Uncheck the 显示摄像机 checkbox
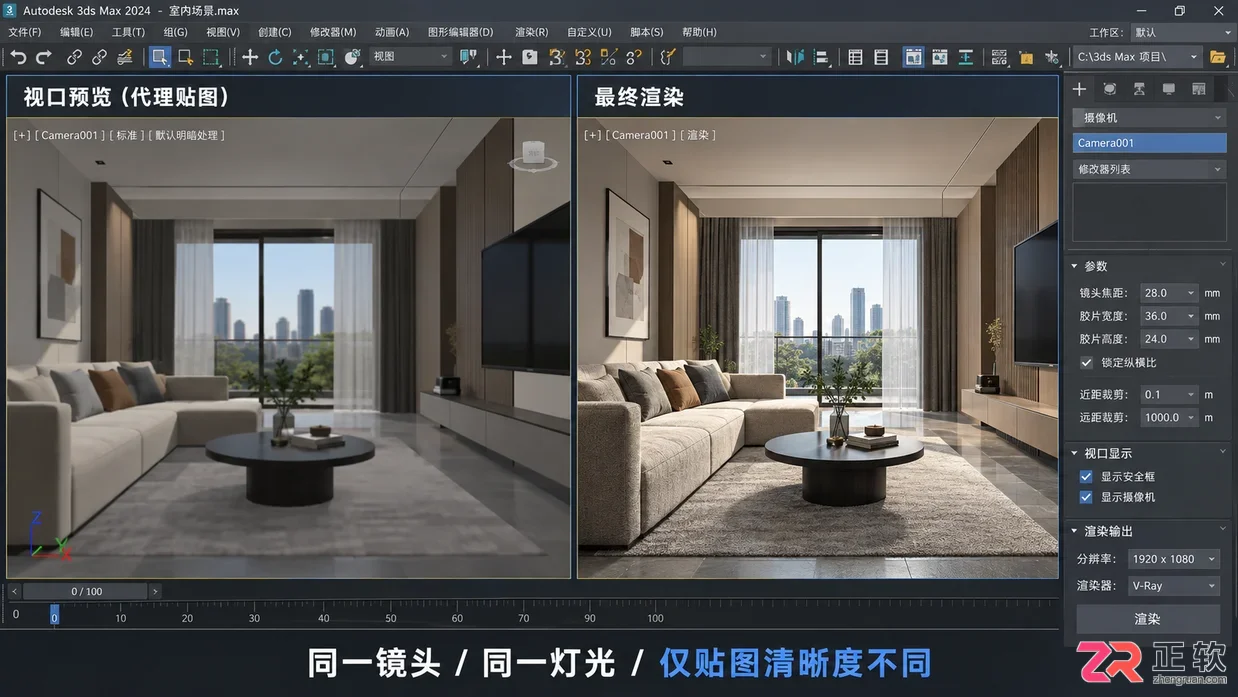Image resolution: width=1238 pixels, height=697 pixels. pyautogui.click(x=1086, y=497)
